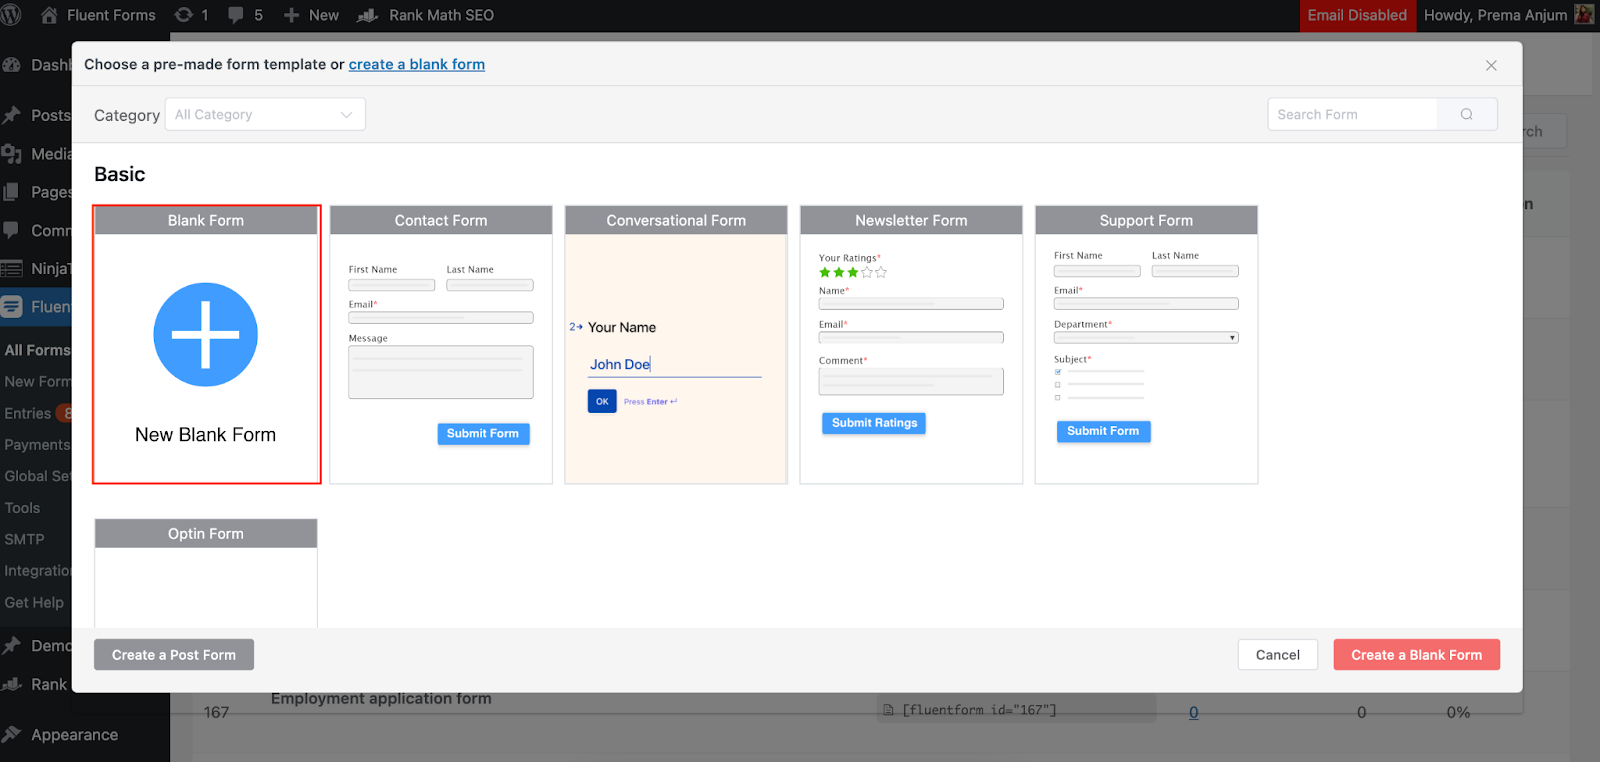This screenshot has width=1600, height=762.
Task: Open the Rank Math SEO icon in admin bar
Action: (x=368, y=15)
